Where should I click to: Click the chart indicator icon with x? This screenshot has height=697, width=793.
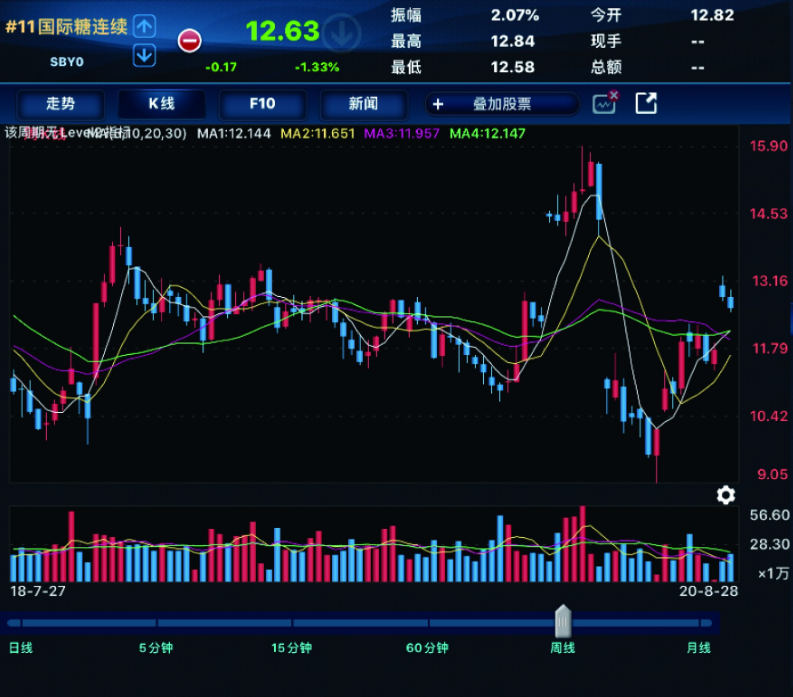tap(605, 103)
